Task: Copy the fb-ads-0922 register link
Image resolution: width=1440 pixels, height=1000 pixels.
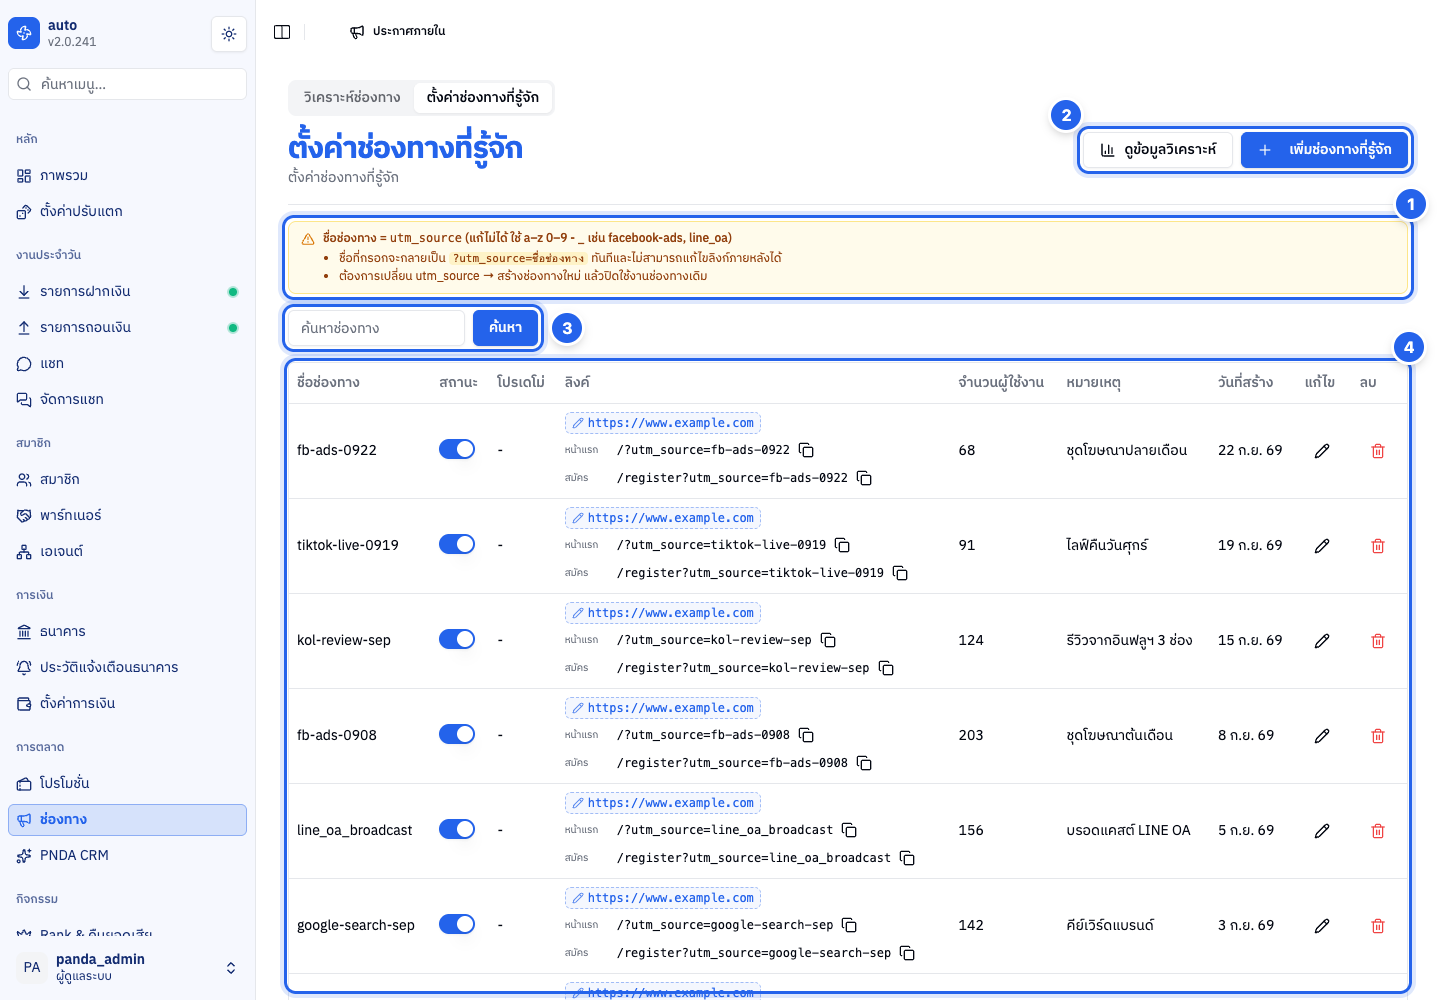Action: tap(864, 478)
